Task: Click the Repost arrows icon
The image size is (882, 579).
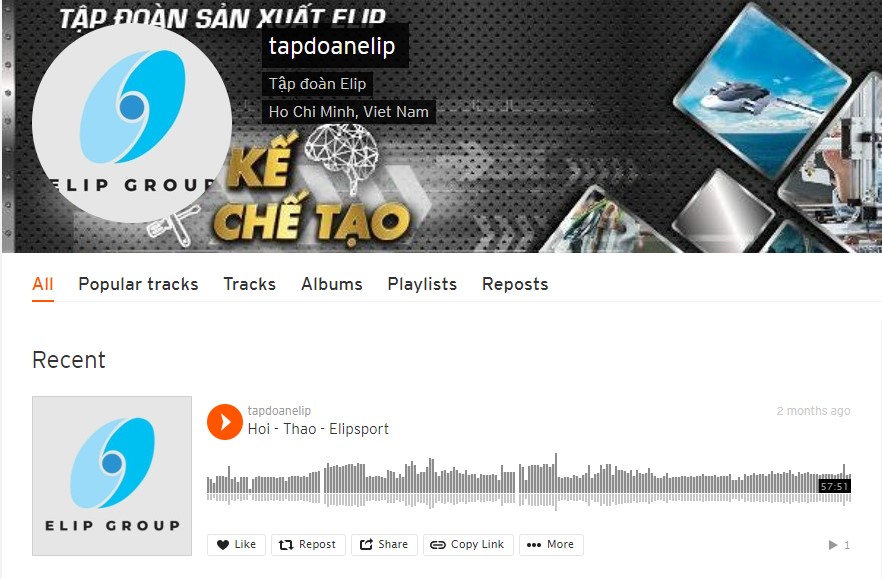Action: click(286, 545)
